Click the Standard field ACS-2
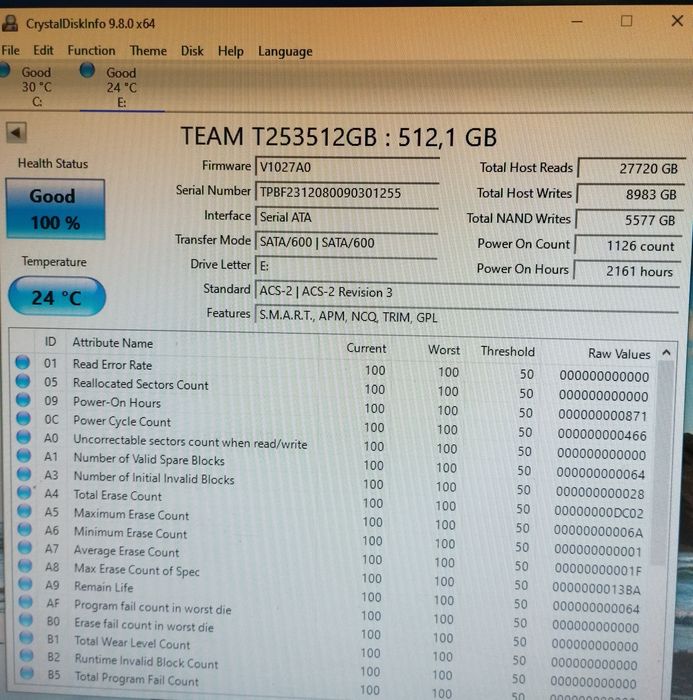 (467, 292)
